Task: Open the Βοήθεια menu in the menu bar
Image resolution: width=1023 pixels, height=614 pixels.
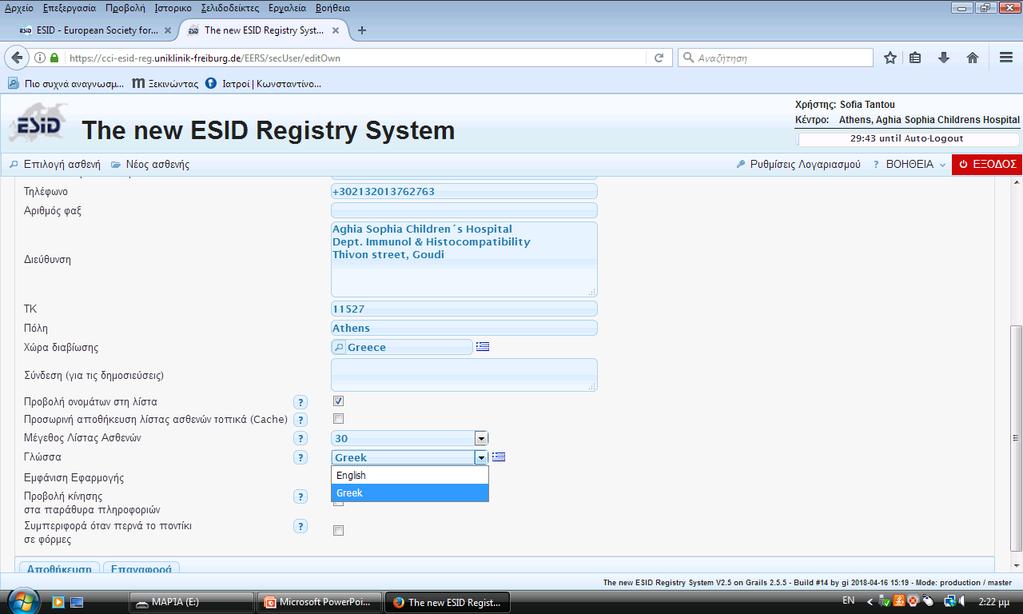Action: pos(333,8)
